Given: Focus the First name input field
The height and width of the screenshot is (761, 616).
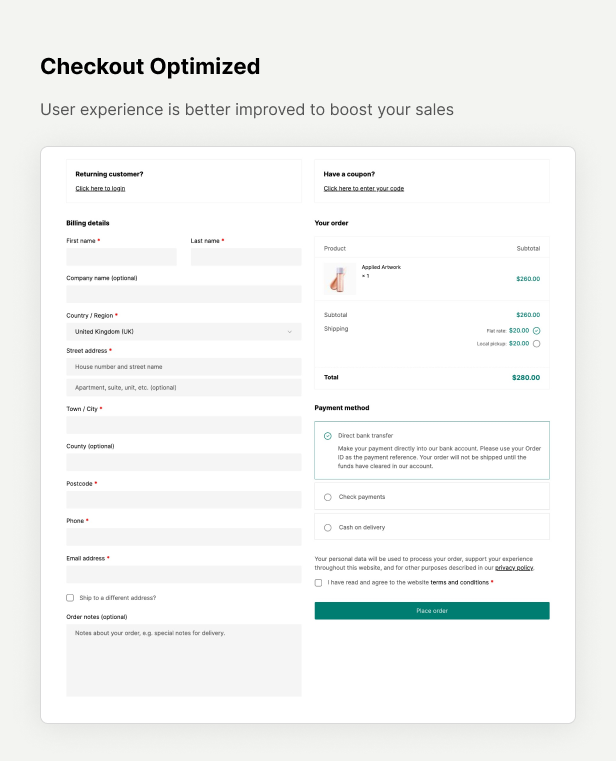Looking at the screenshot, I should [x=121, y=257].
